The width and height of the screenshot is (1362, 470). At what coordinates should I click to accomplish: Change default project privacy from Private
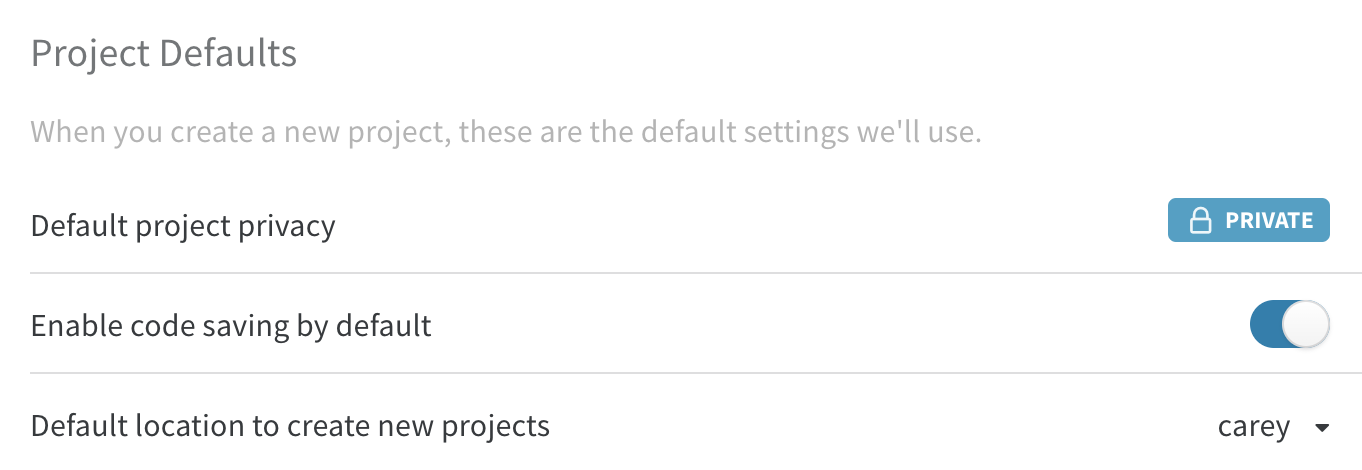(1248, 221)
